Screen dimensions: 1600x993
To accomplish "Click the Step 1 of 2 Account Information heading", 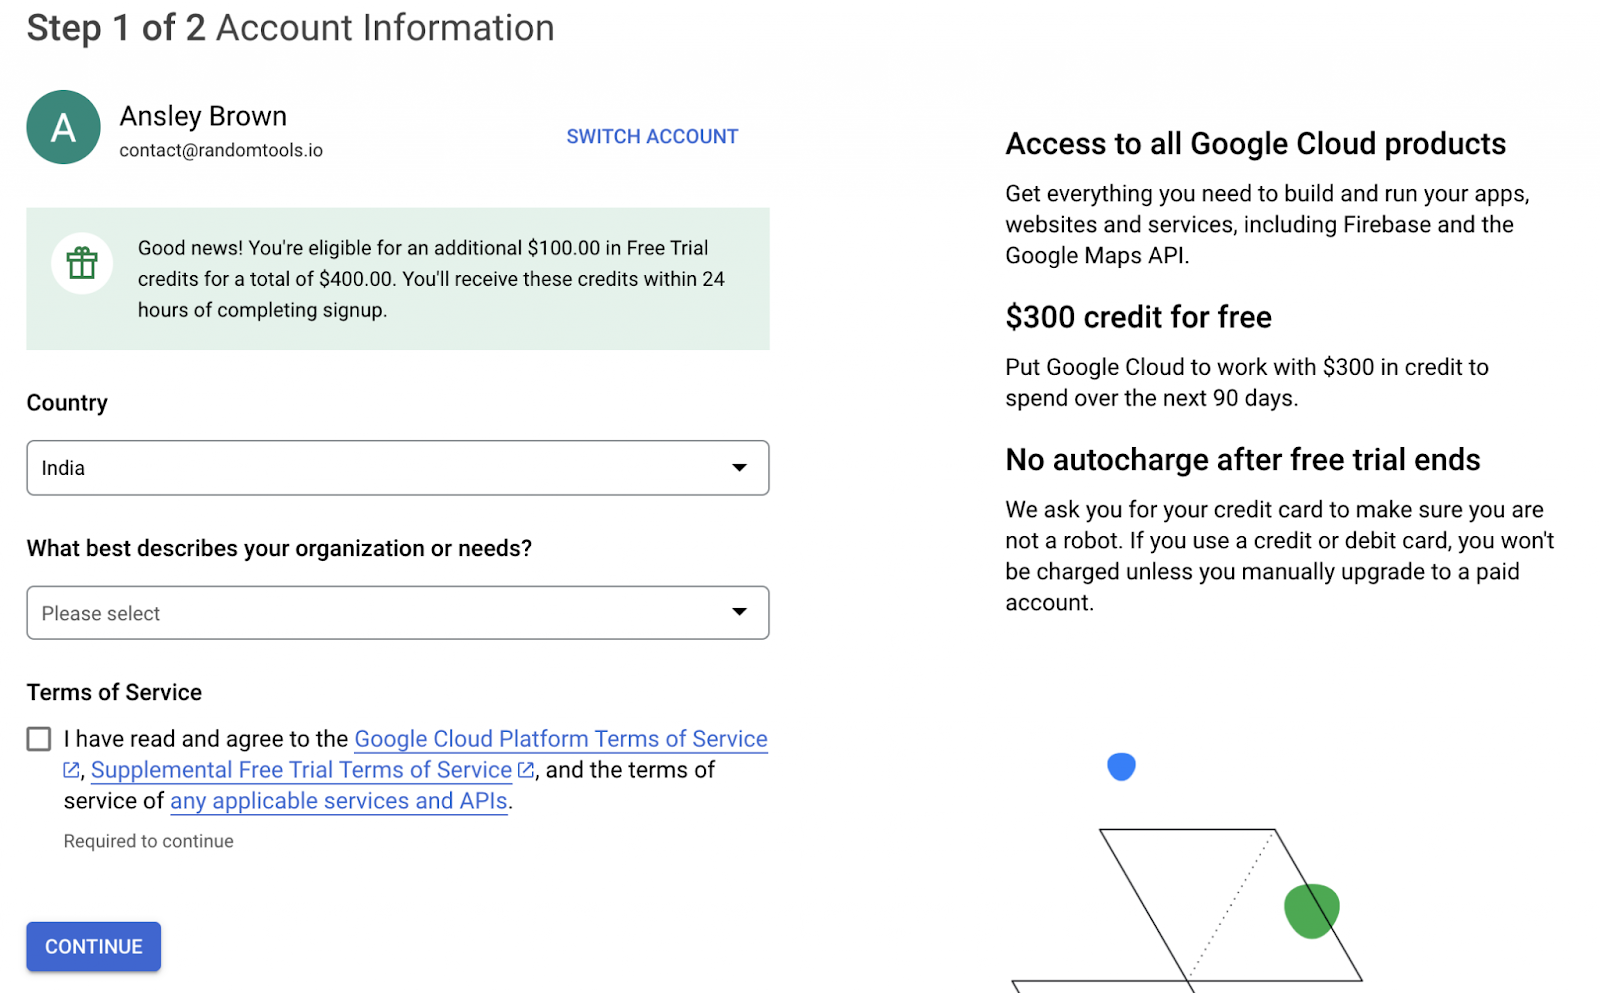I will click(x=290, y=28).
